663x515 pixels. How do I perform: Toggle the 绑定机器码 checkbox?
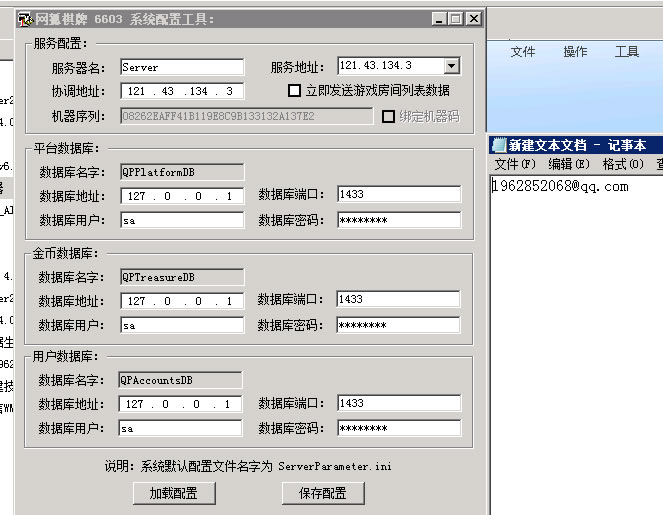(389, 116)
